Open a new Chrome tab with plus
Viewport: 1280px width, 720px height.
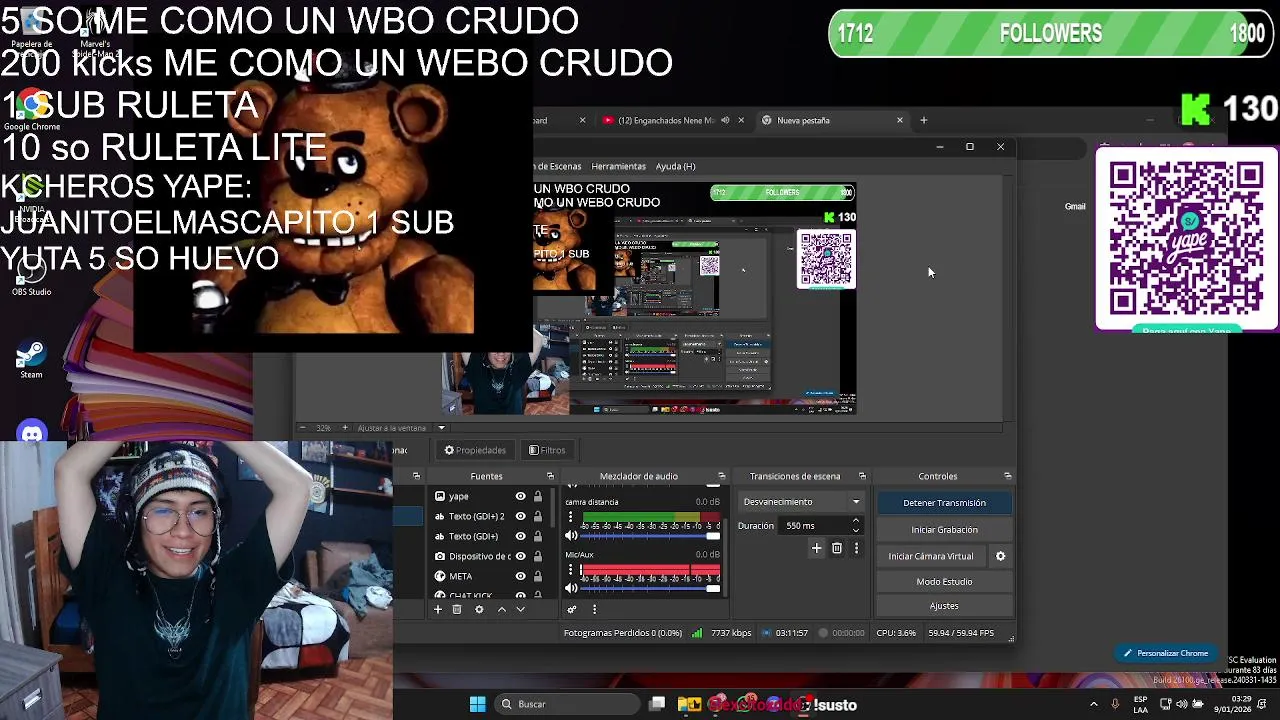point(923,120)
